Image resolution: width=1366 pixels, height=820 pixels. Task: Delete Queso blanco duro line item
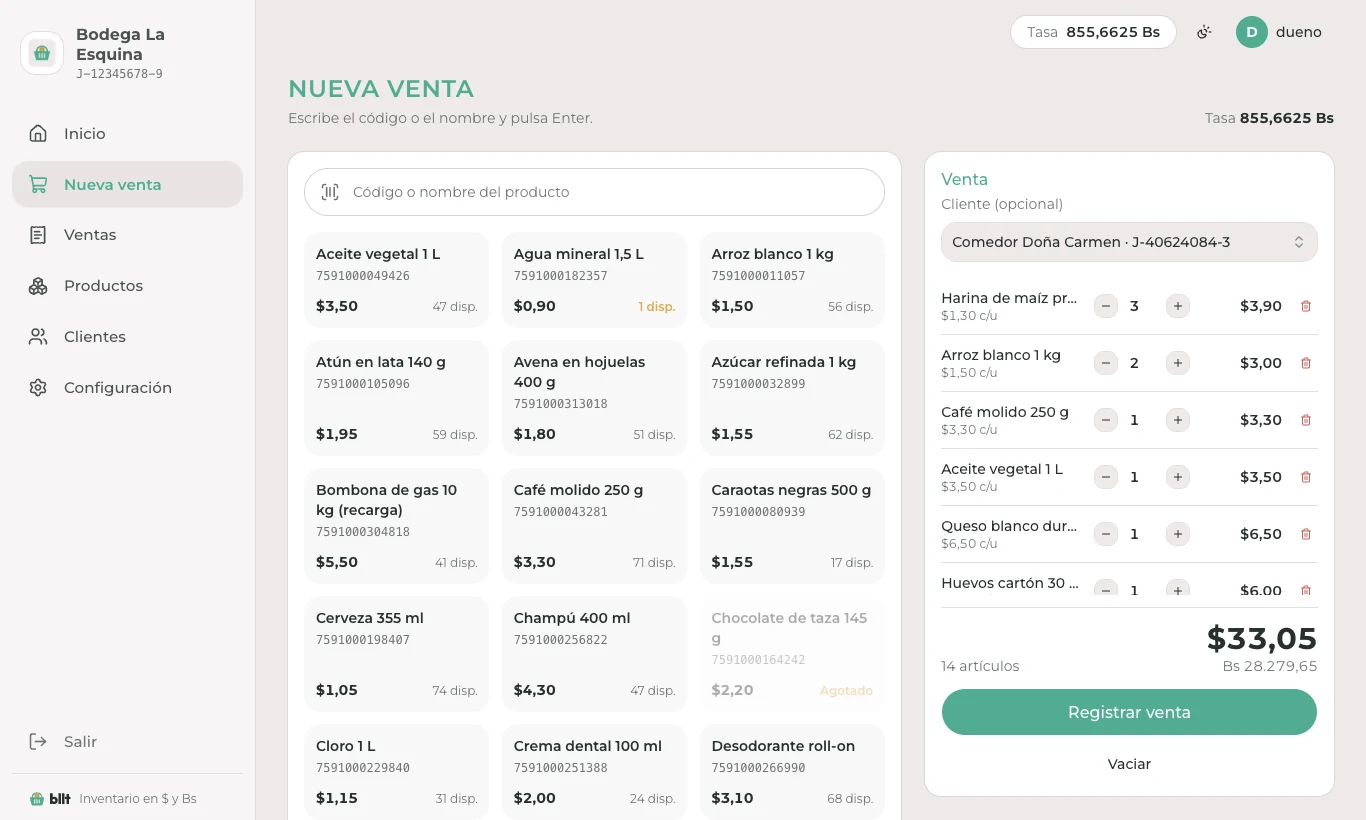(1305, 534)
